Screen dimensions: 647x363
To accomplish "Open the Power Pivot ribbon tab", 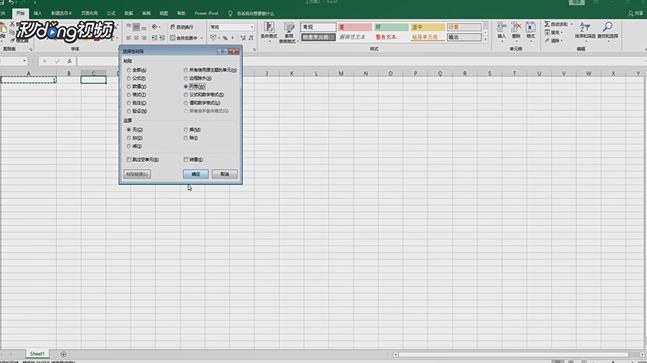I will [x=206, y=14].
